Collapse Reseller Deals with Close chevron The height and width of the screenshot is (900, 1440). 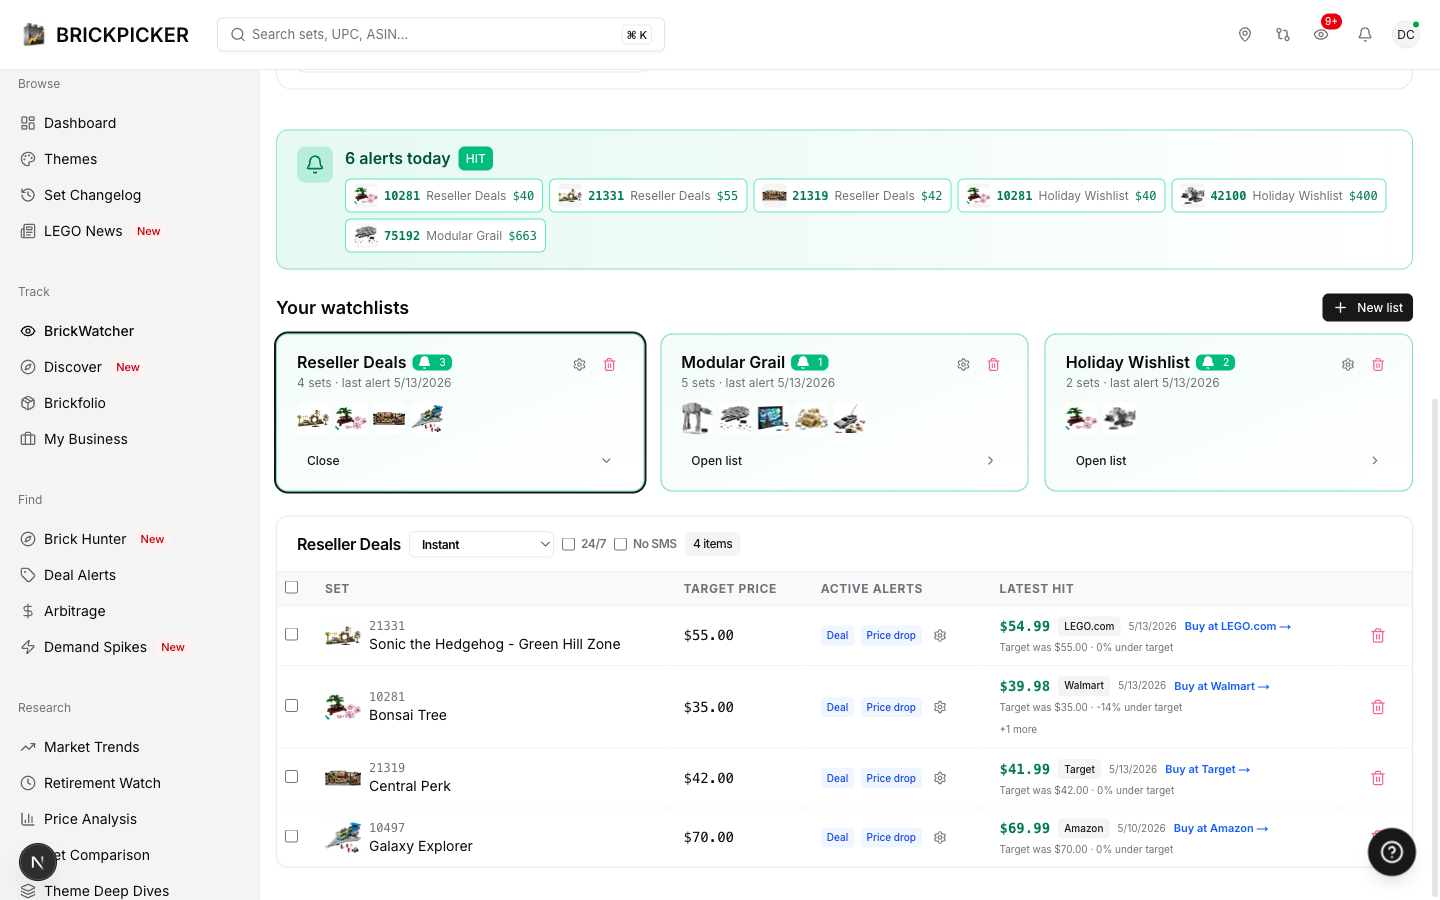(460, 461)
